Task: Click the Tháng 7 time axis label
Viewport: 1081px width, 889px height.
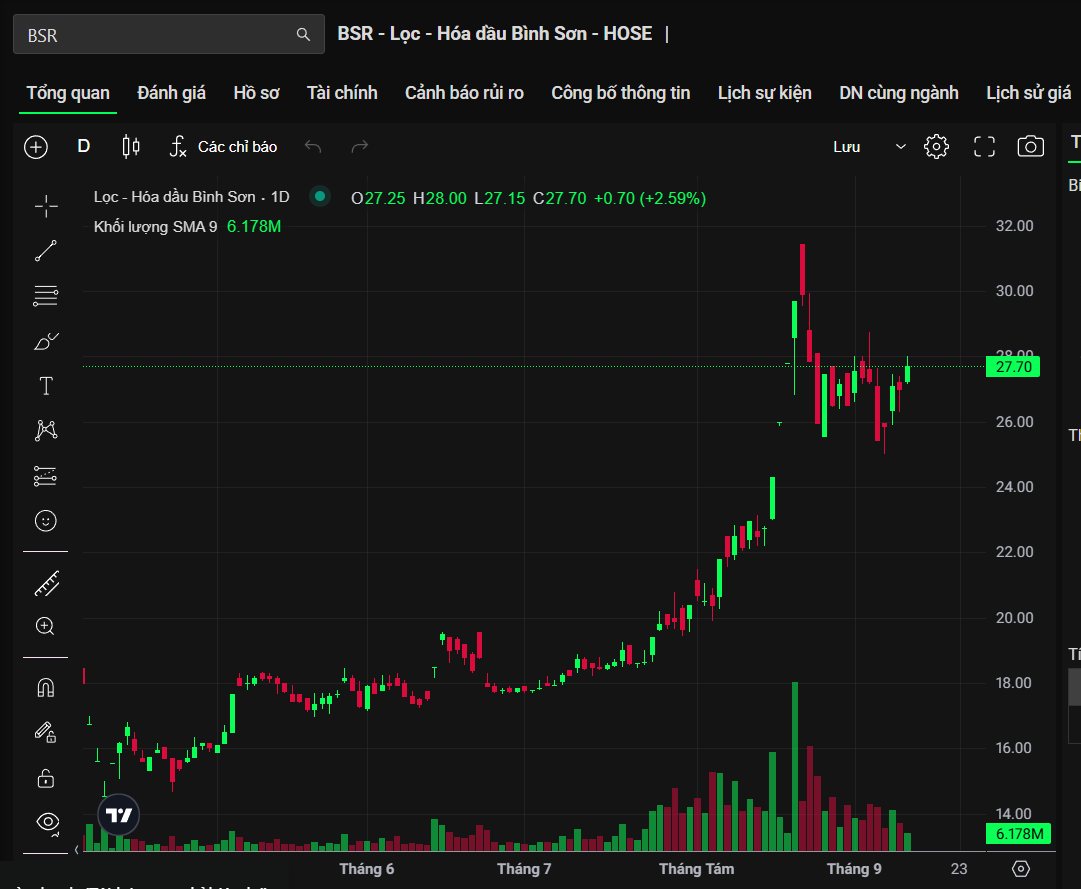Action: (x=524, y=869)
